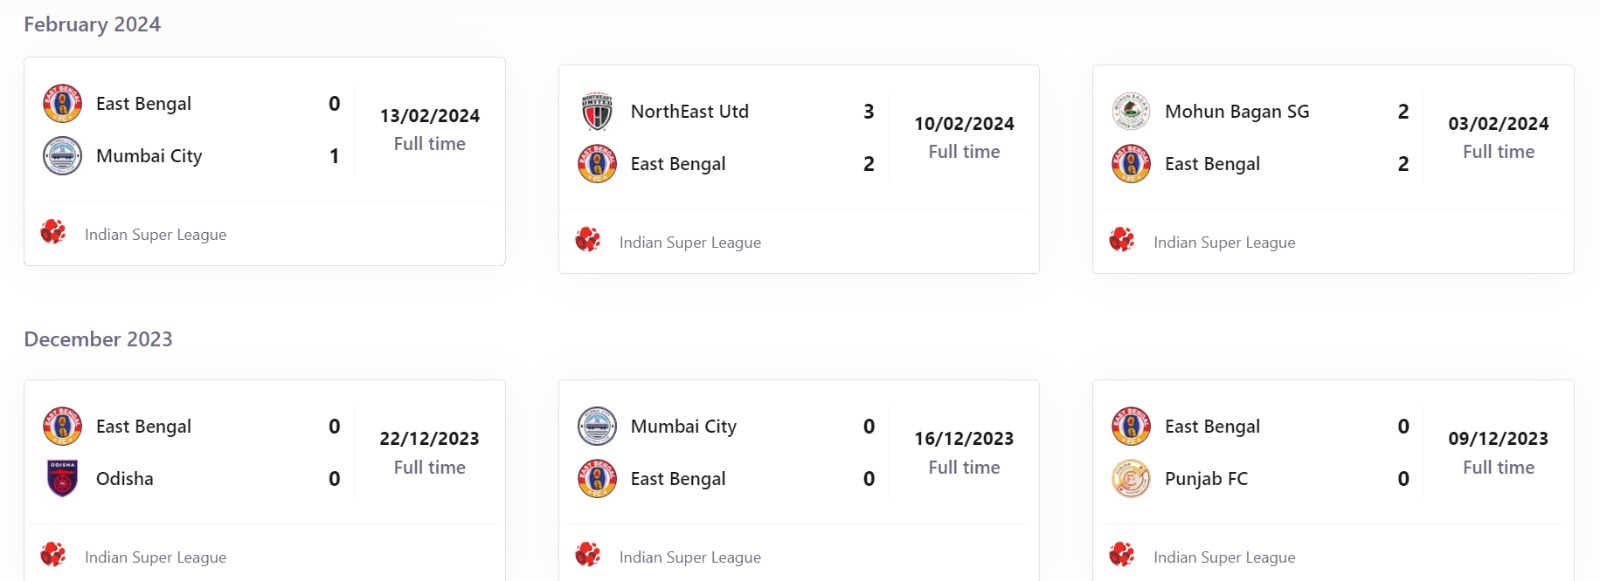Click the Mohun Bagan SG team crest
Viewport: 1600px width, 581px height.
(1131, 112)
